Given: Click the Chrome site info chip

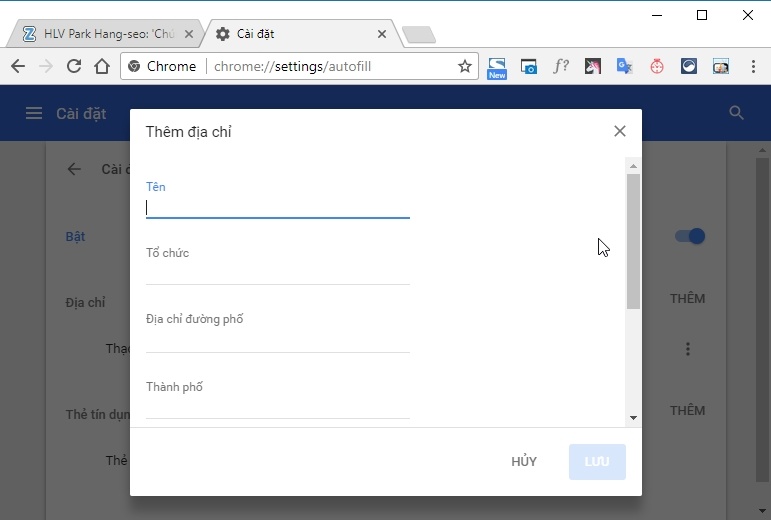Looking at the screenshot, I should tap(162, 66).
